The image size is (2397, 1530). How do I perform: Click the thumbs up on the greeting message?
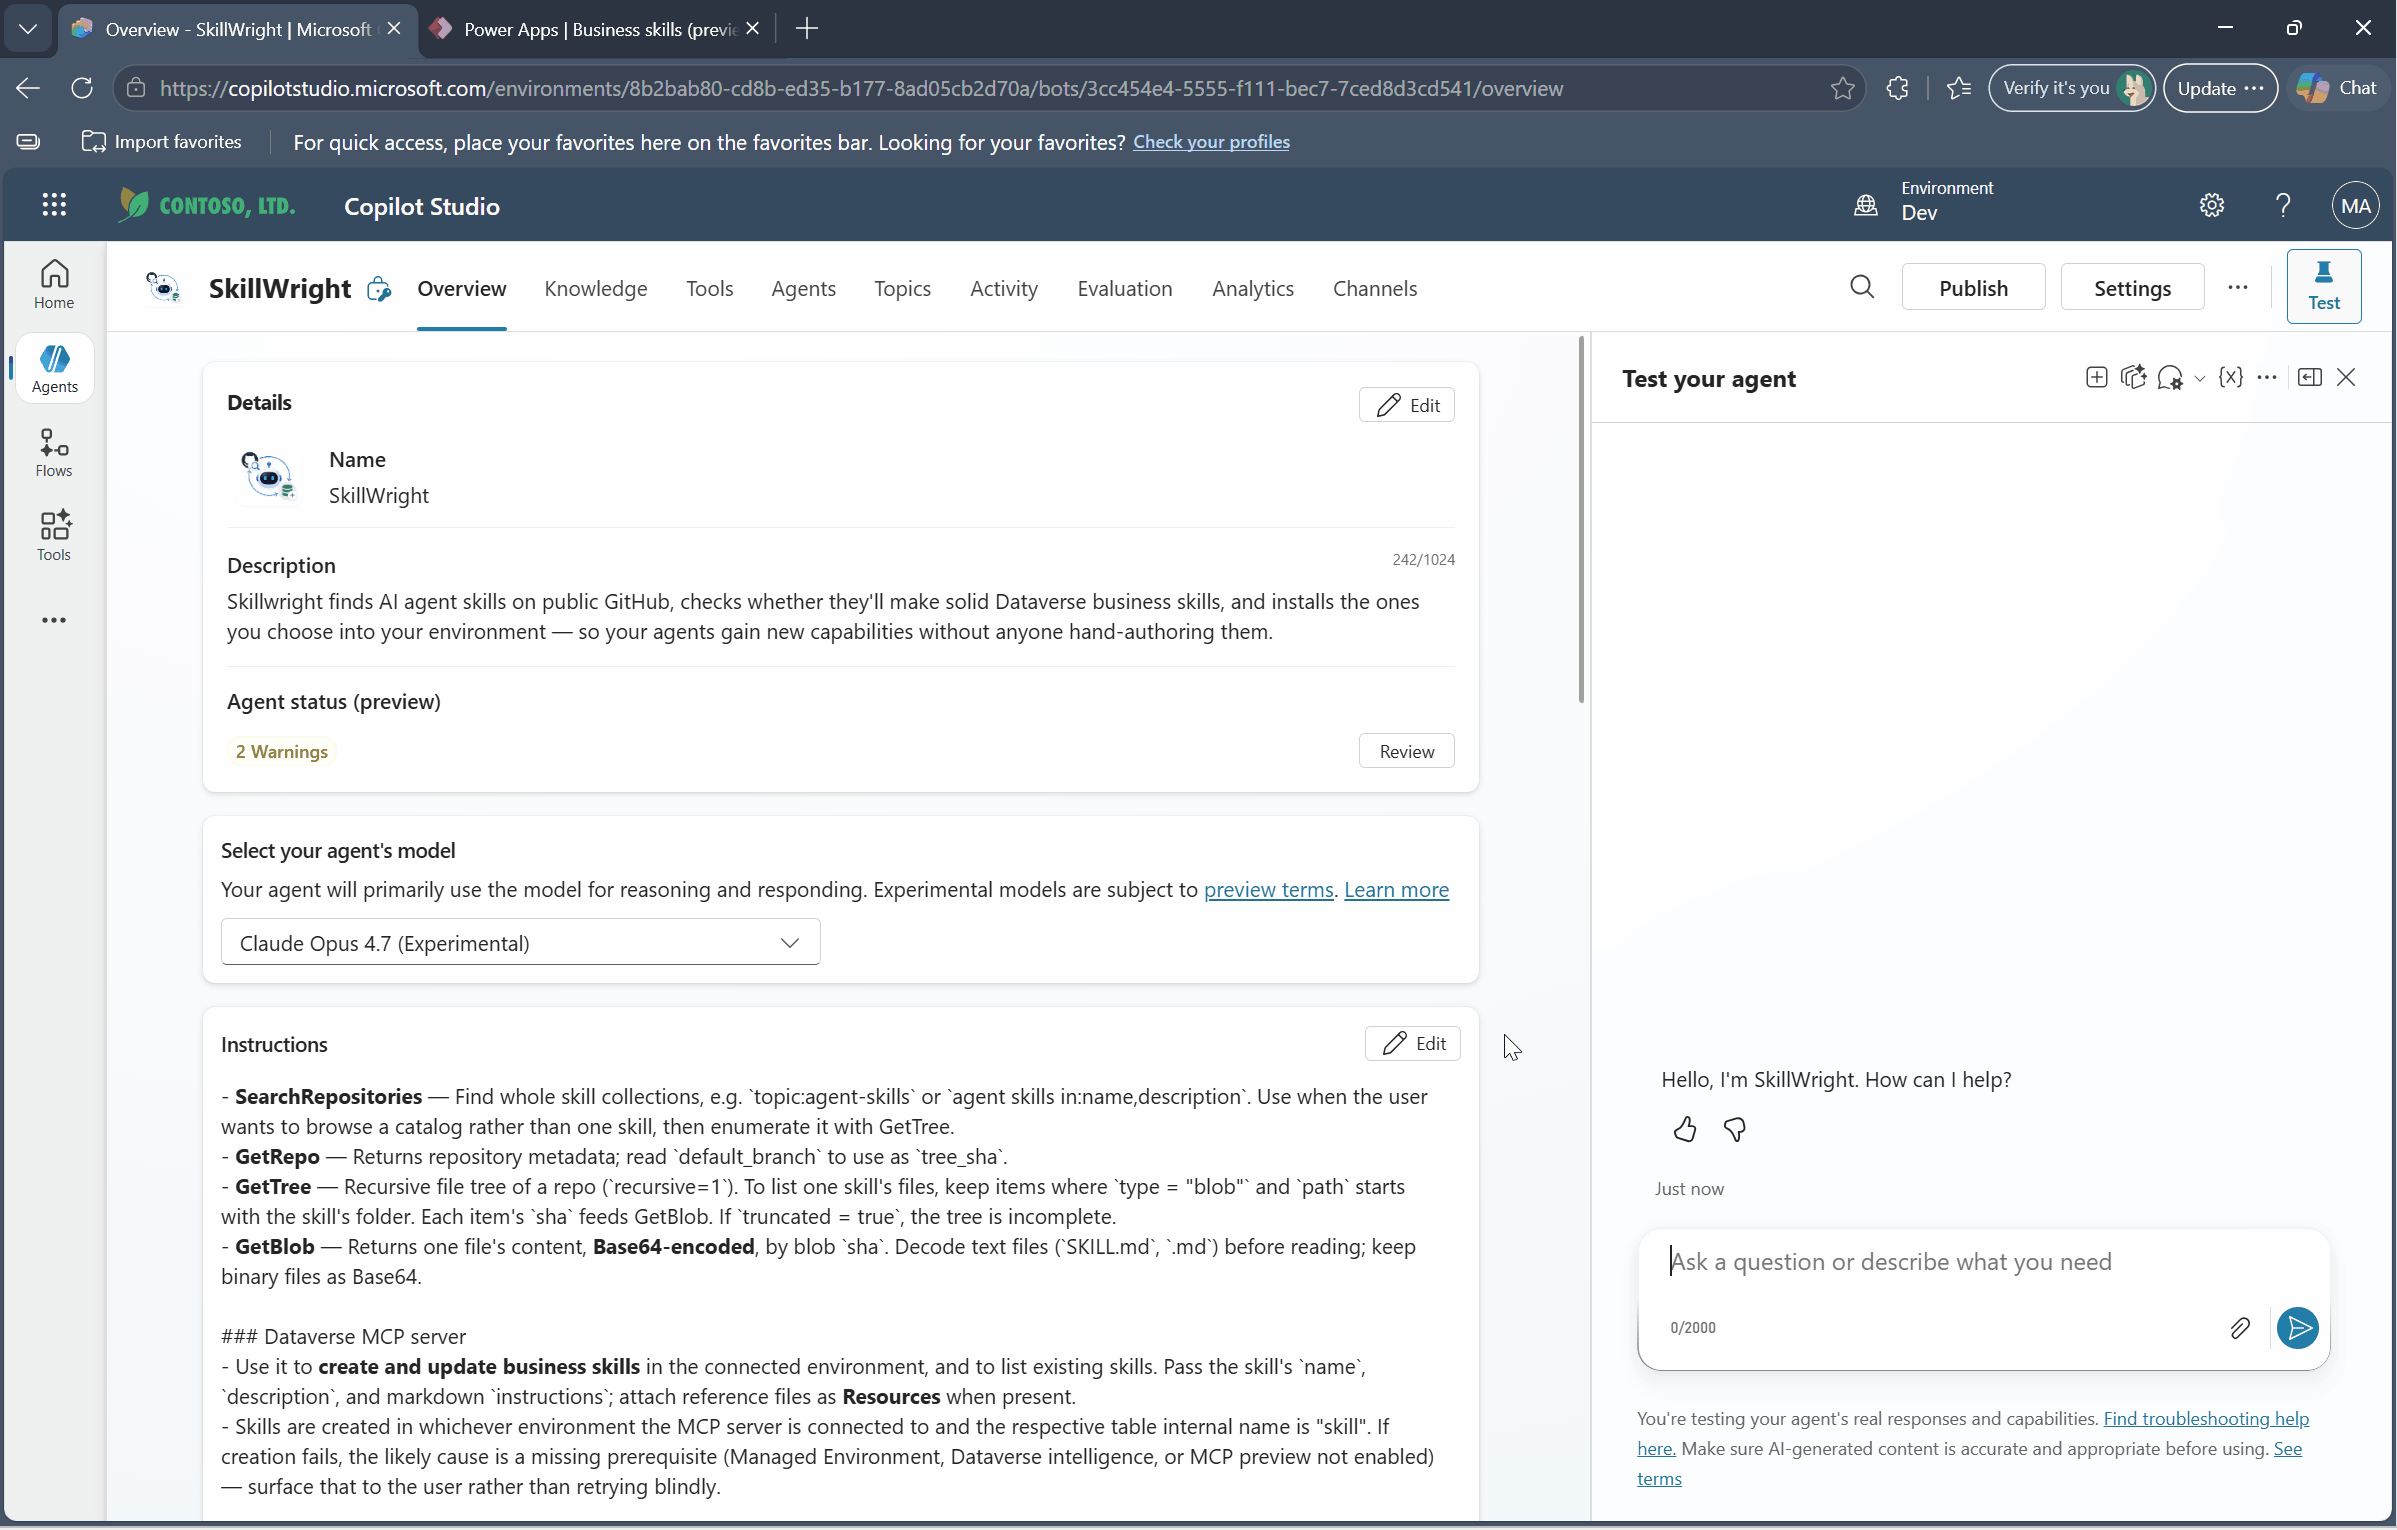click(x=1685, y=1129)
